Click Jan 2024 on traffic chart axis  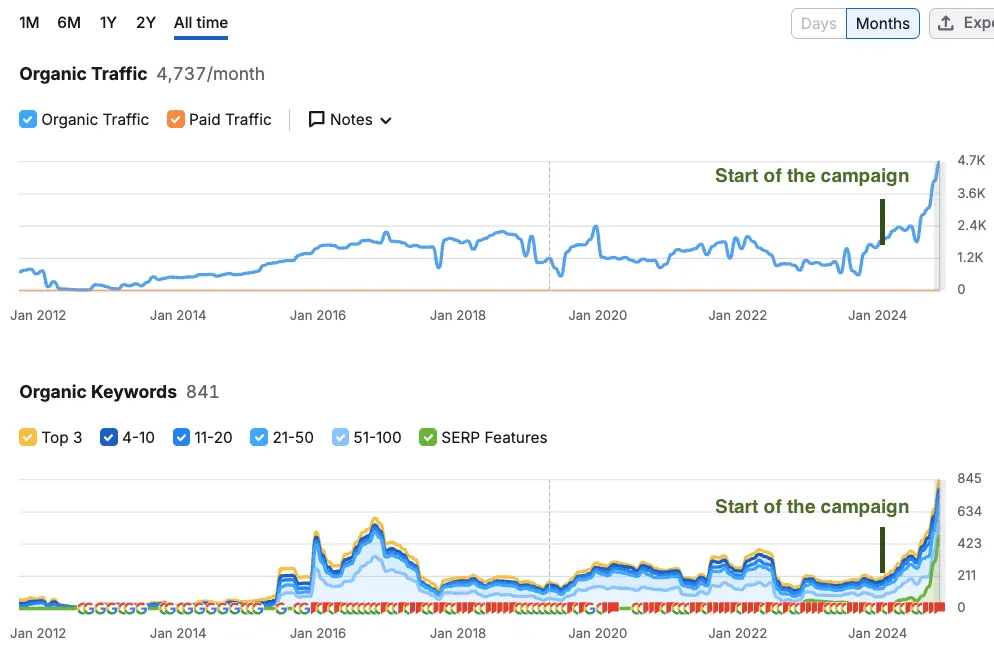[877, 315]
